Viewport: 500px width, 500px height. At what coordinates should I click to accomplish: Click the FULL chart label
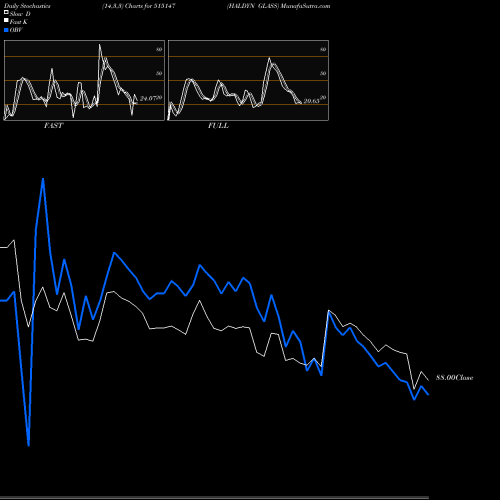click(218, 126)
